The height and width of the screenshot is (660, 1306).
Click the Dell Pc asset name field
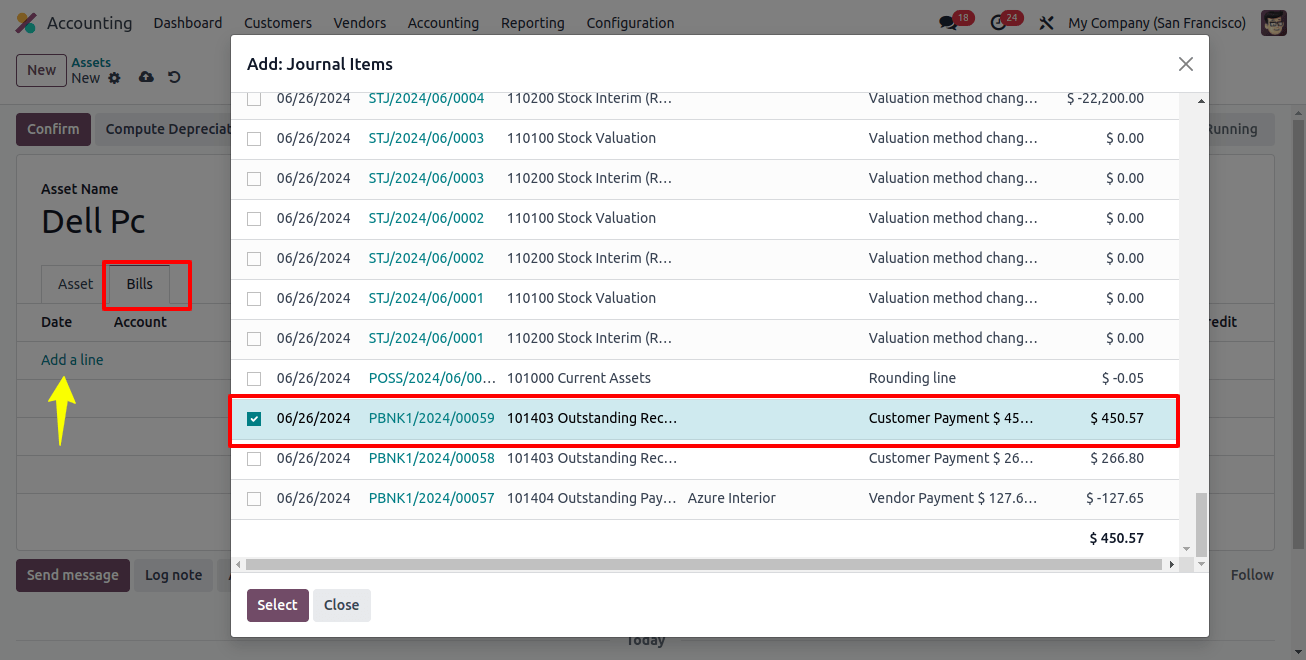[93, 221]
